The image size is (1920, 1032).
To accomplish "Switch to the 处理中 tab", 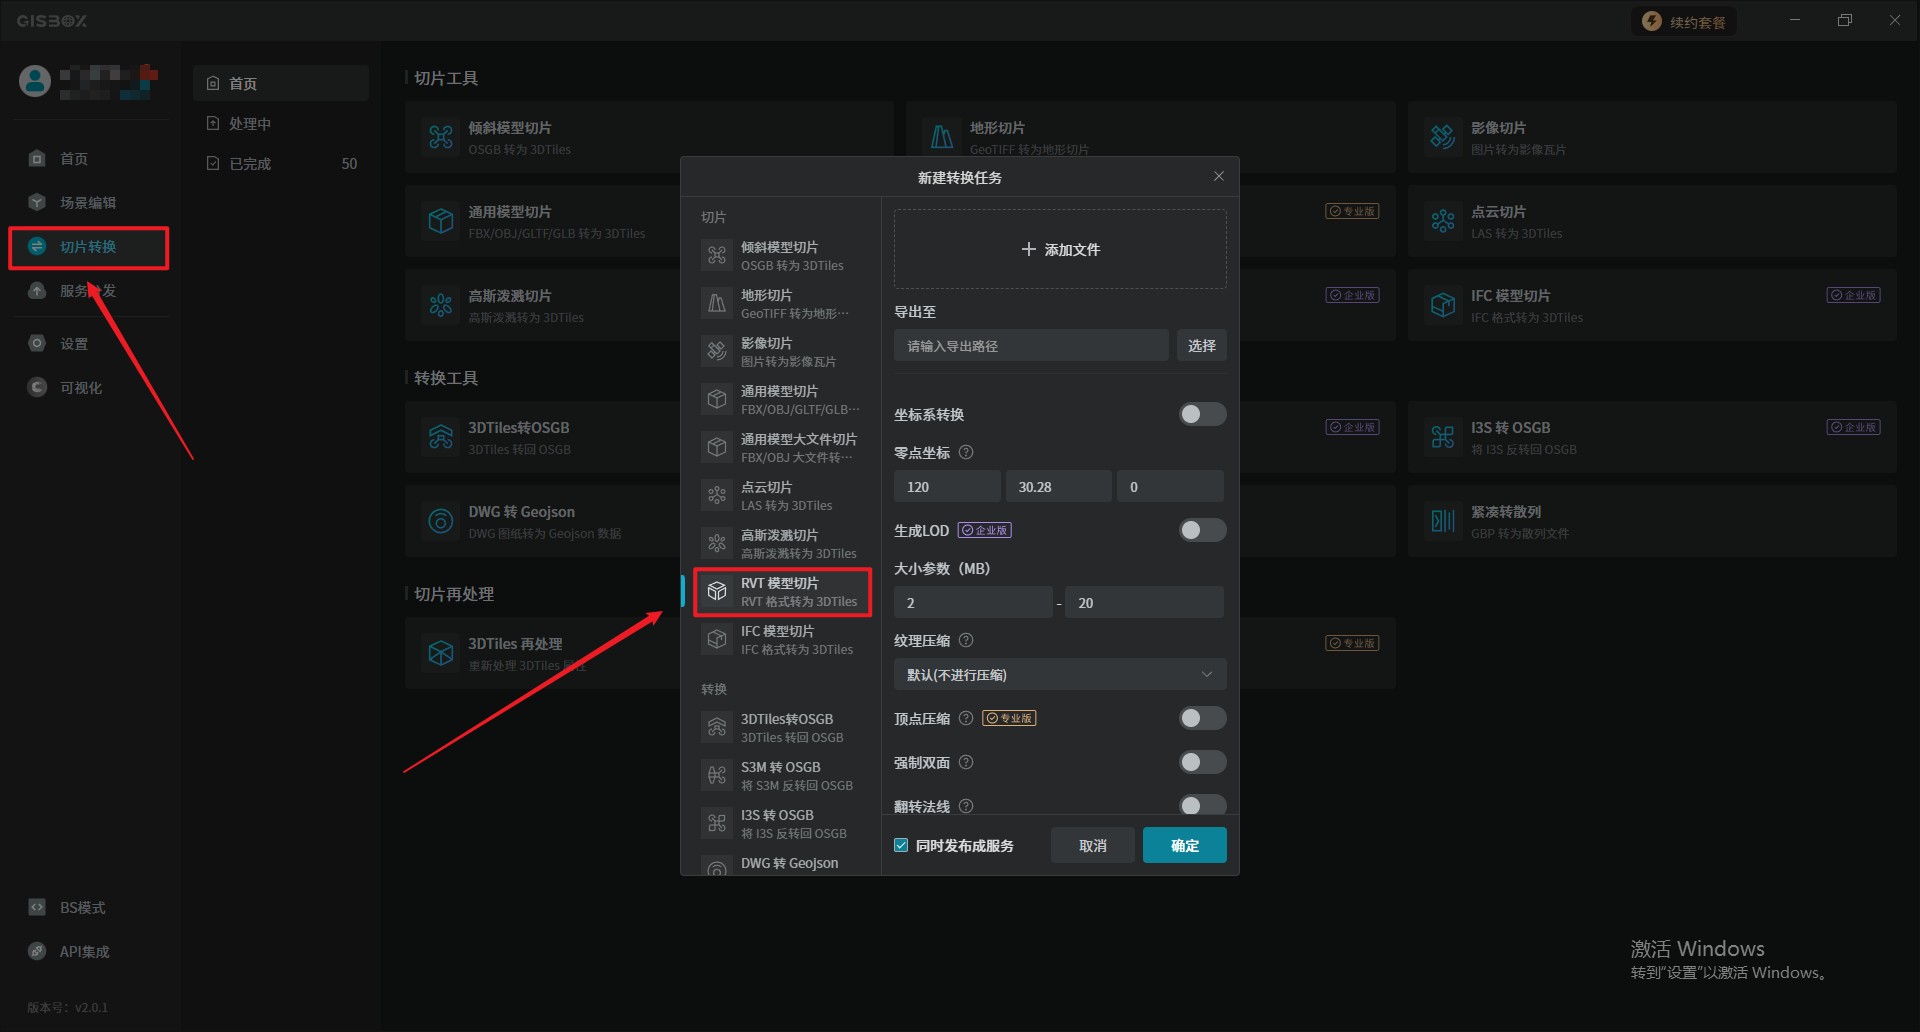I will pos(250,124).
